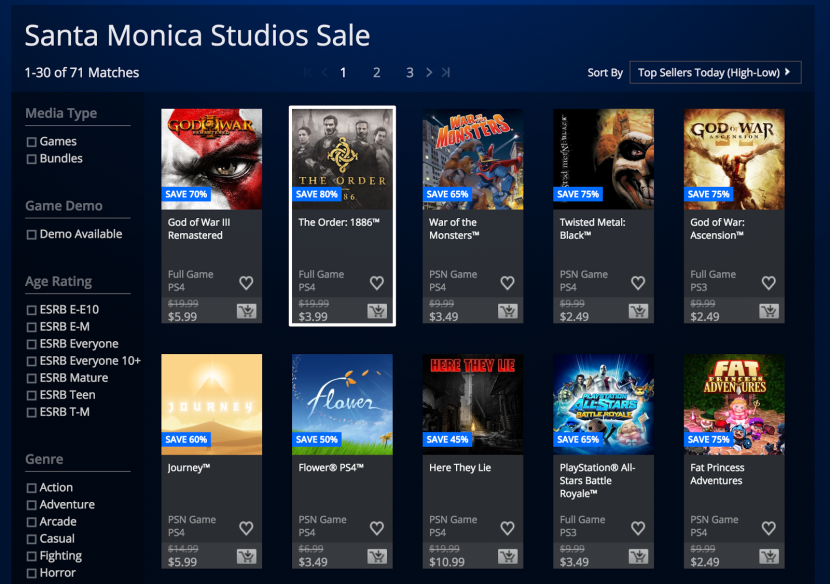The image size is (830, 584).
Task: Add Journey to shopping cart
Action: coord(246,555)
